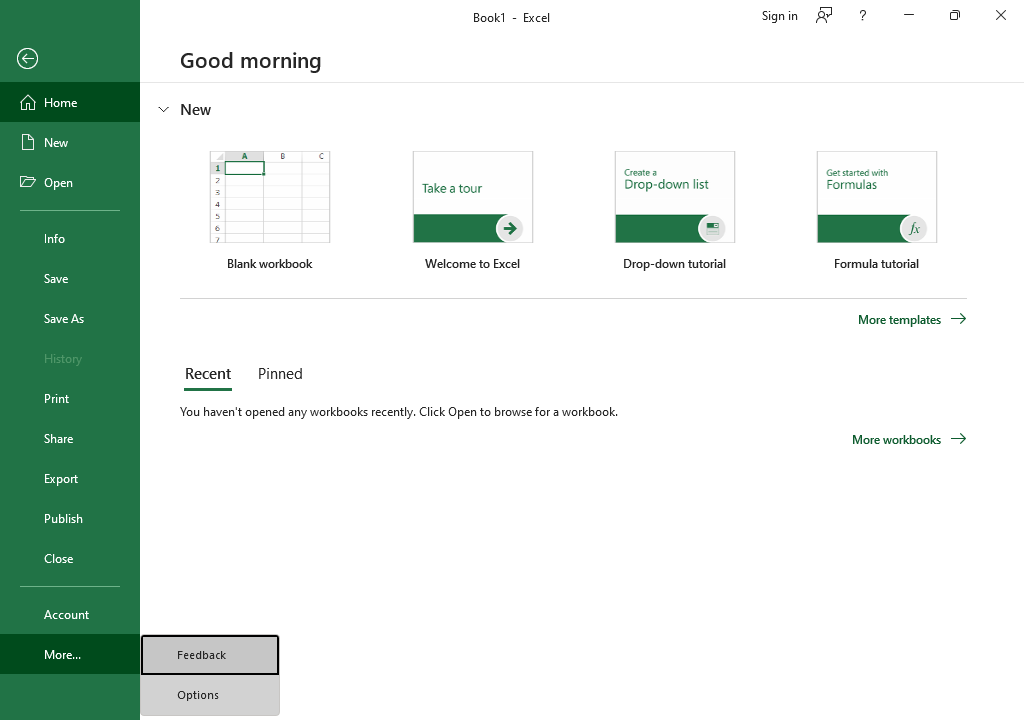Click Publish in the sidebar

point(70,518)
